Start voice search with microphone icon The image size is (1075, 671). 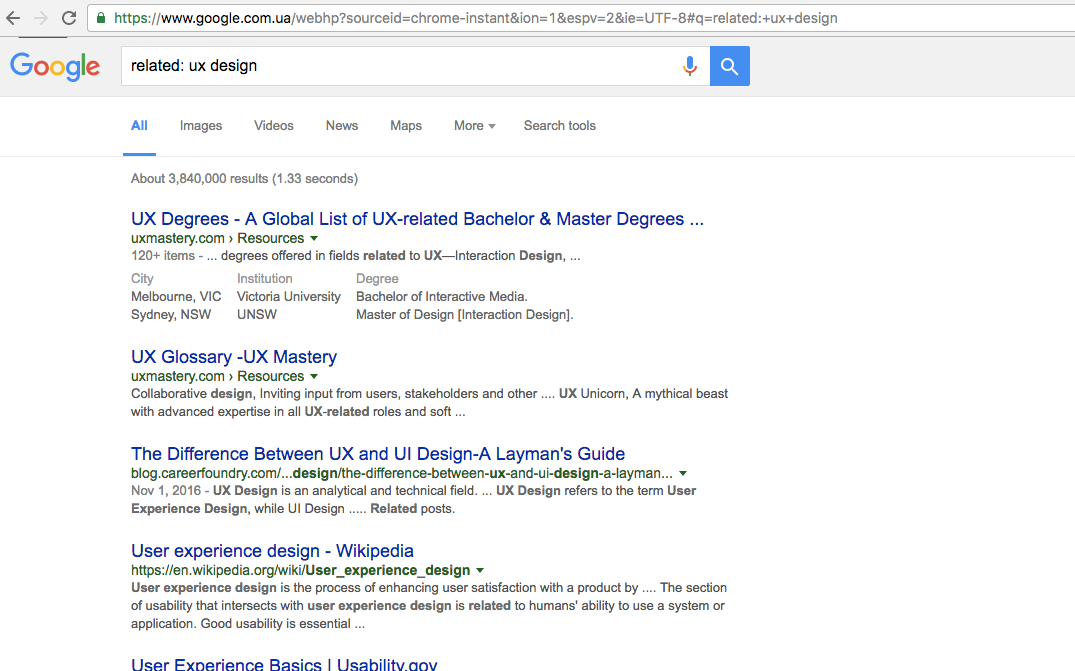(x=690, y=66)
